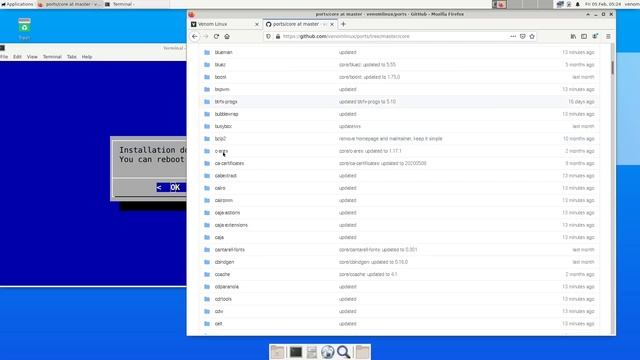Open first folder icon in dock
The image size is (640, 360).
(278, 352)
